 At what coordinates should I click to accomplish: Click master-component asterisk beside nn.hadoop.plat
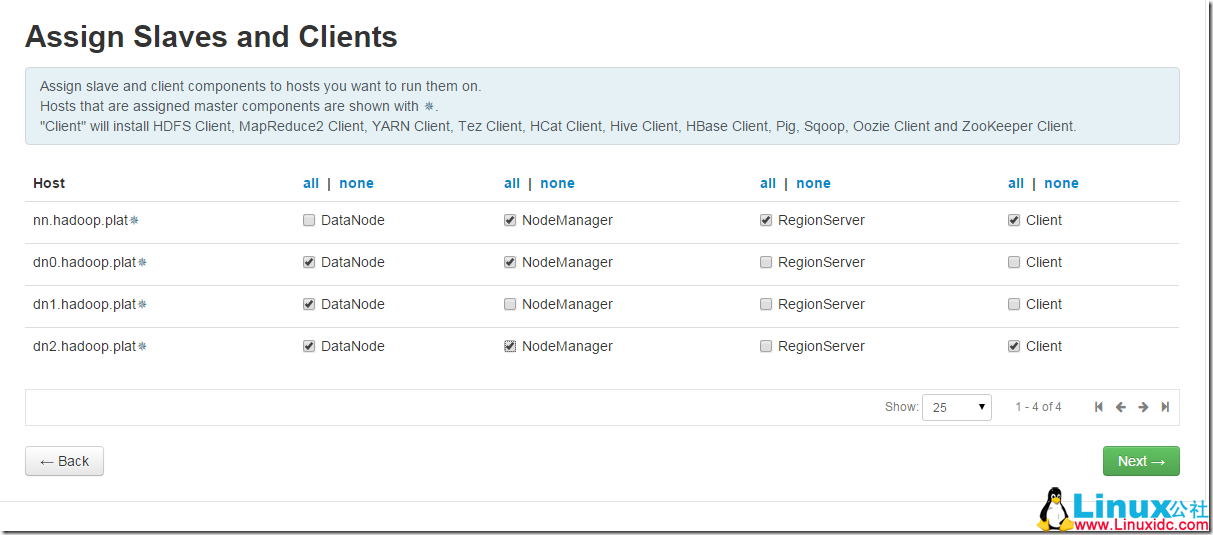pos(134,220)
